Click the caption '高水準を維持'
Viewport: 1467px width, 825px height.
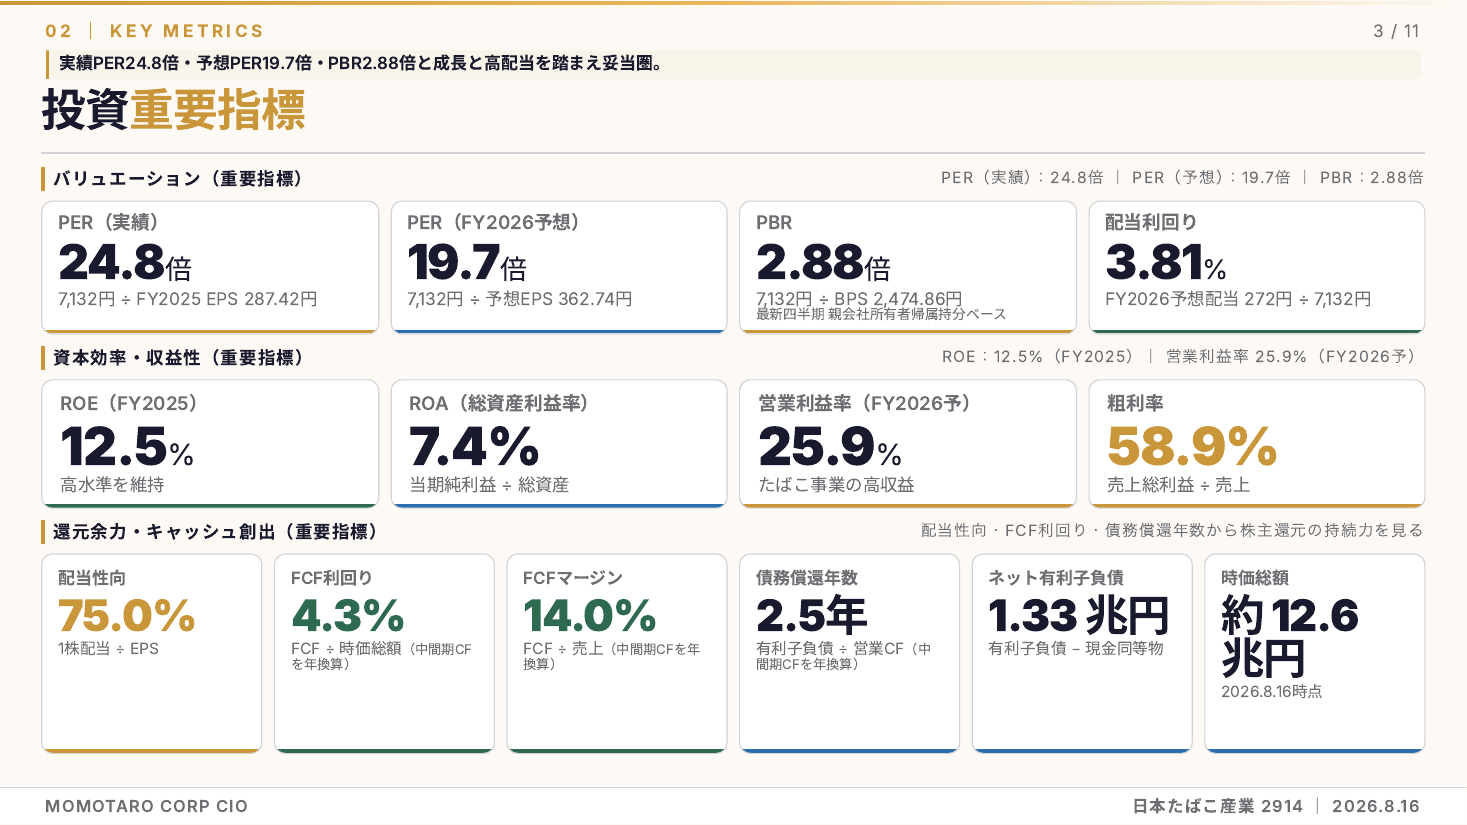[x=112, y=485]
